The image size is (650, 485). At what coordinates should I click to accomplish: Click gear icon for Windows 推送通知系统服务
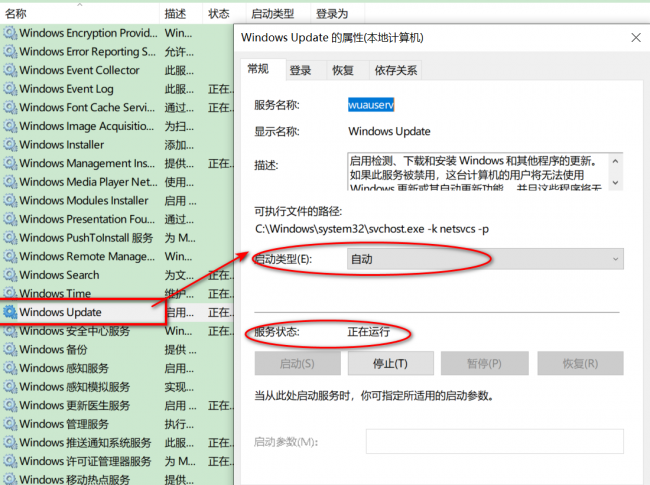tap(10, 443)
